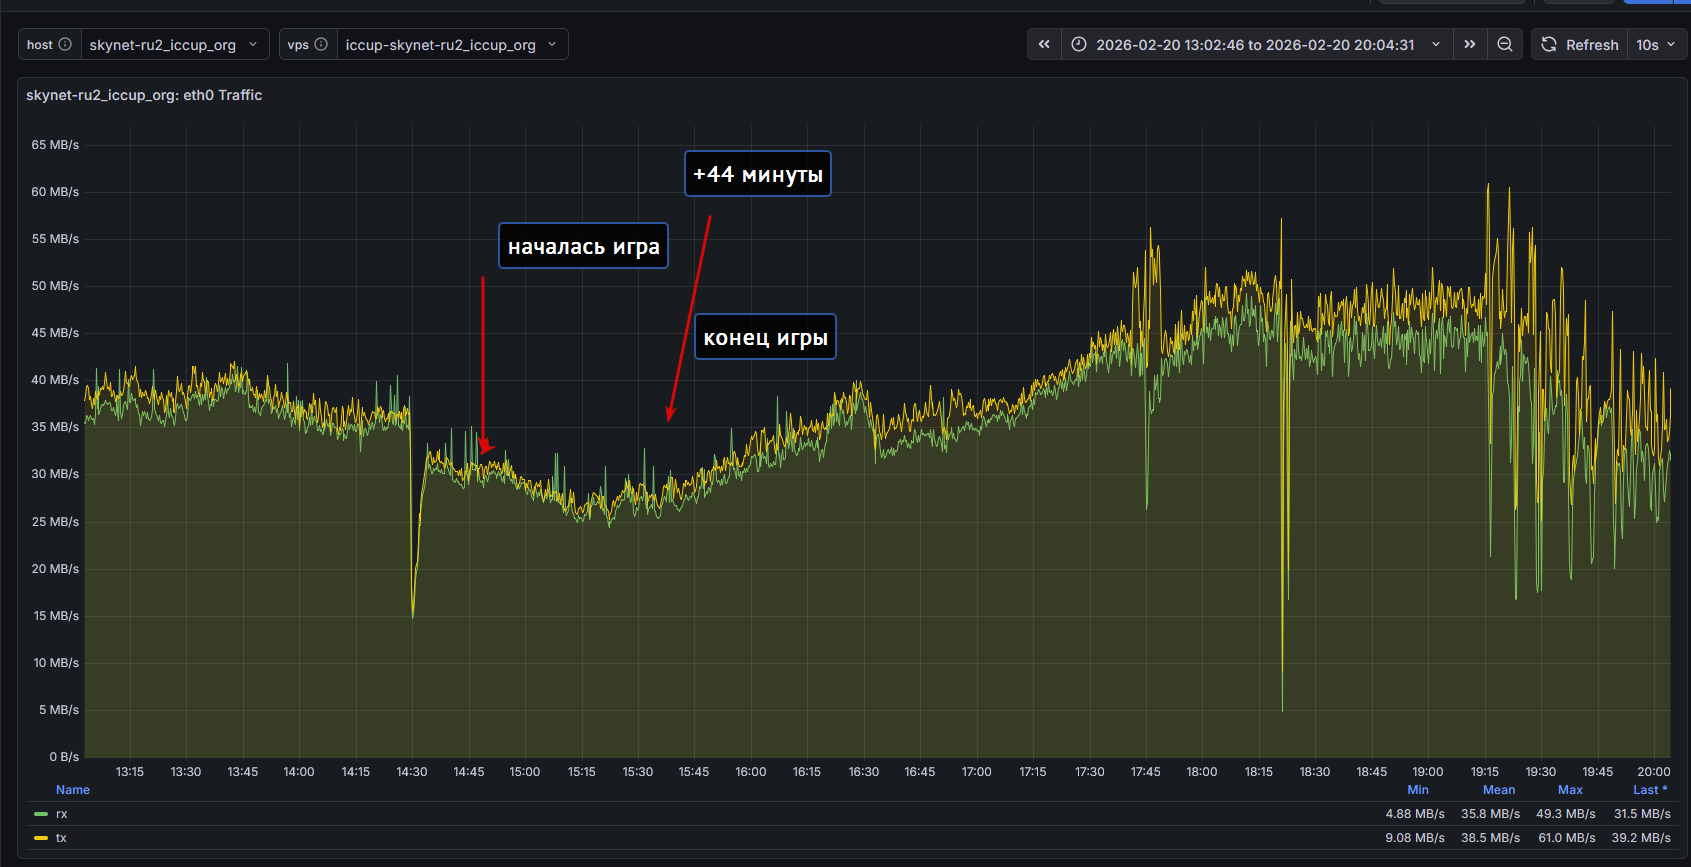Open the time range picker dropdown

pyautogui.click(x=1257, y=44)
